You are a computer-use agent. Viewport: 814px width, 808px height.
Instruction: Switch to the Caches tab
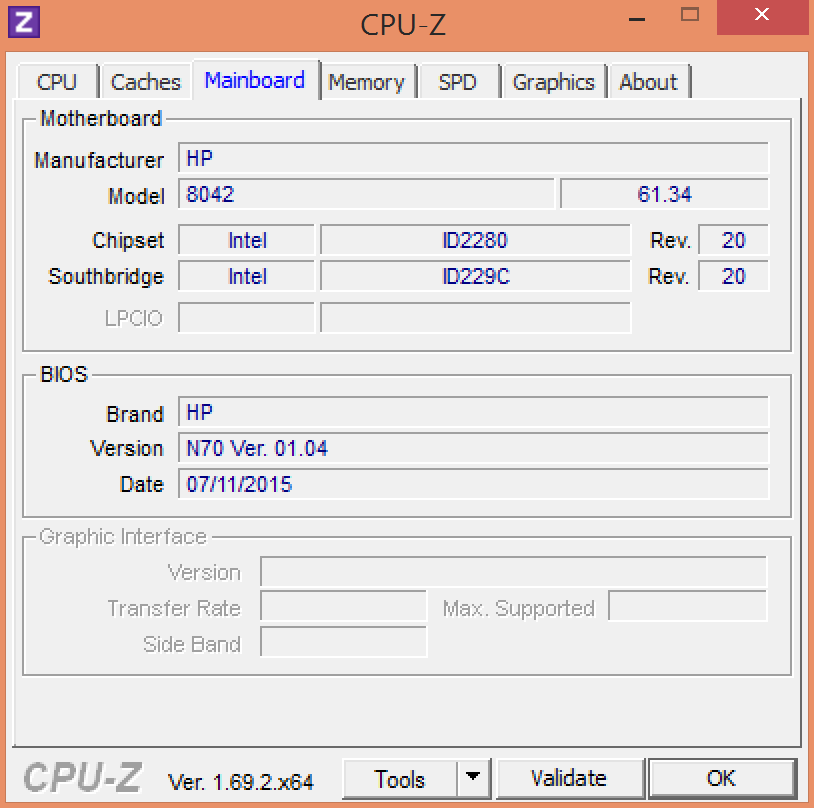click(146, 82)
